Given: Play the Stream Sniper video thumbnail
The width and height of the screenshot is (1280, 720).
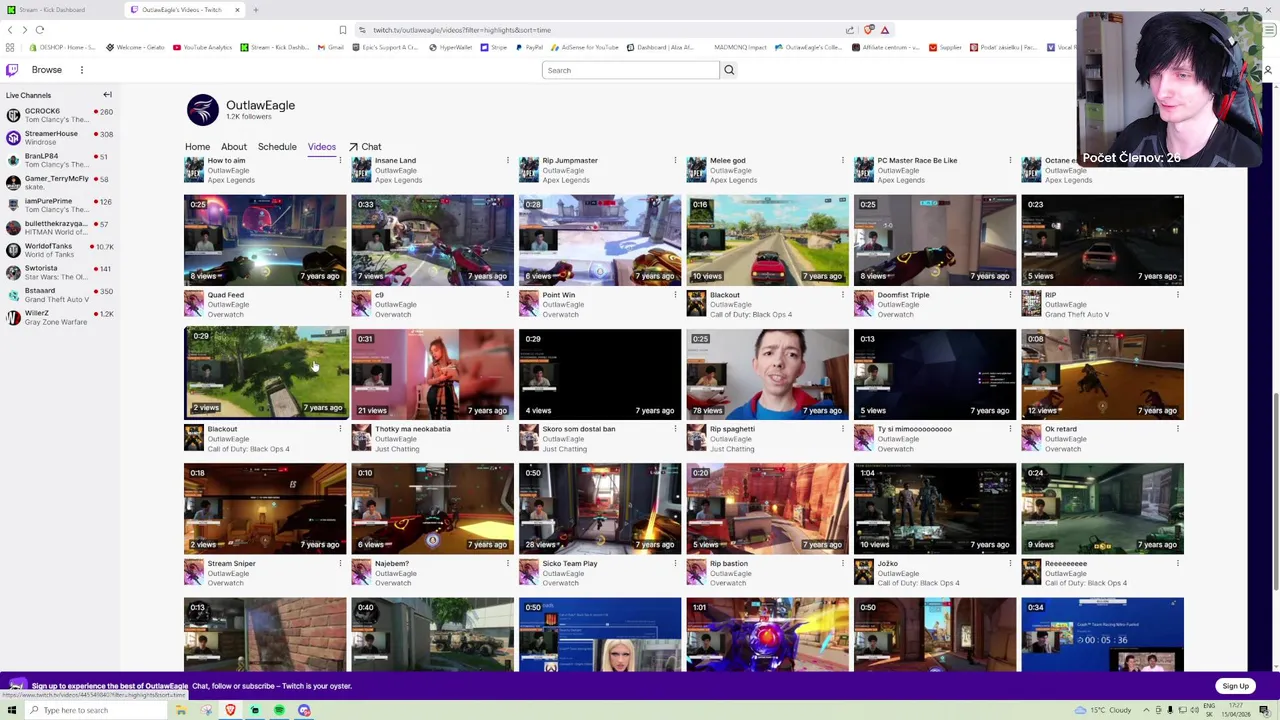Looking at the screenshot, I should 265,508.
